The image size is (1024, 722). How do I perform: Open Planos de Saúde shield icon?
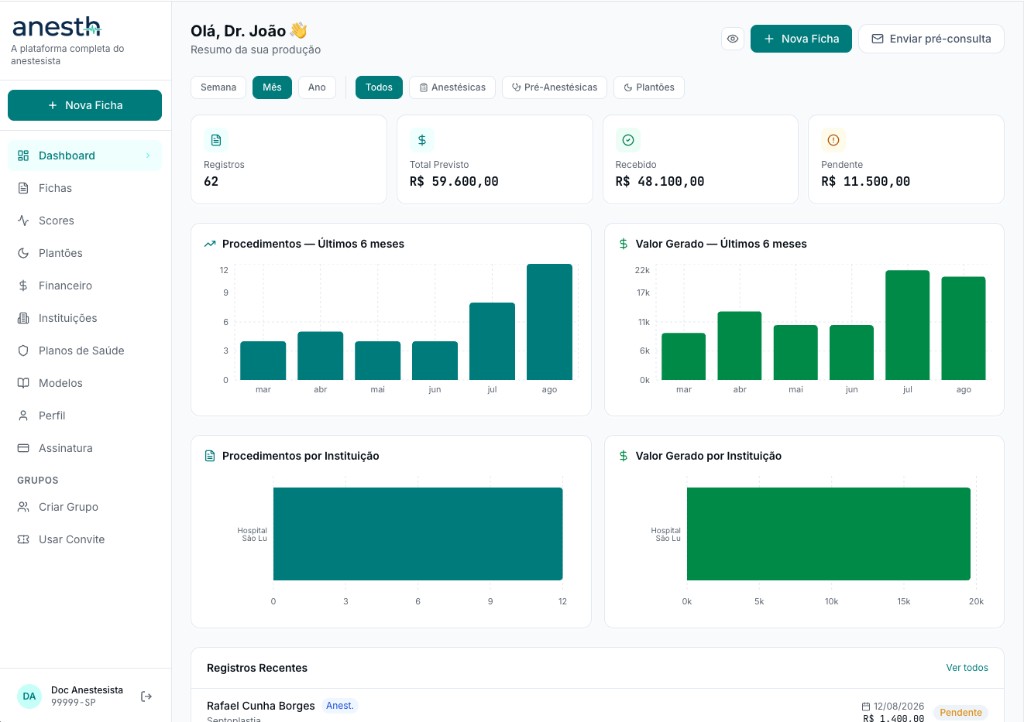click(24, 351)
